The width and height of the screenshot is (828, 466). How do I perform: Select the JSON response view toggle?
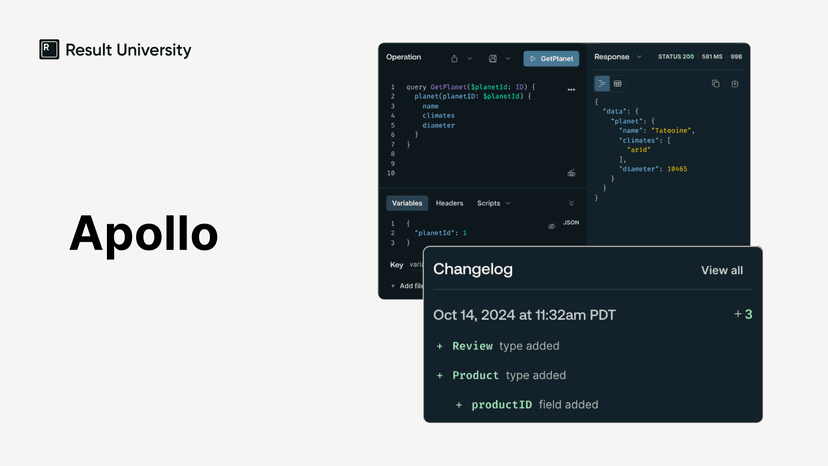pyautogui.click(x=602, y=84)
